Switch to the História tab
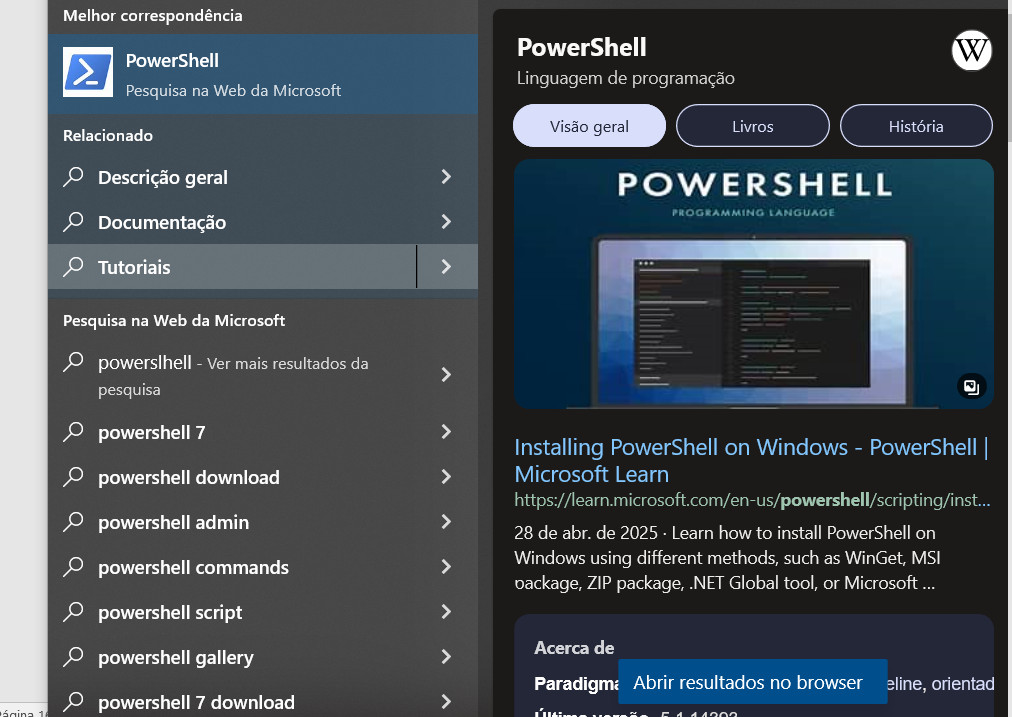Image resolution: width=1012 pixels, height=717 pixels. pos(916,126)
